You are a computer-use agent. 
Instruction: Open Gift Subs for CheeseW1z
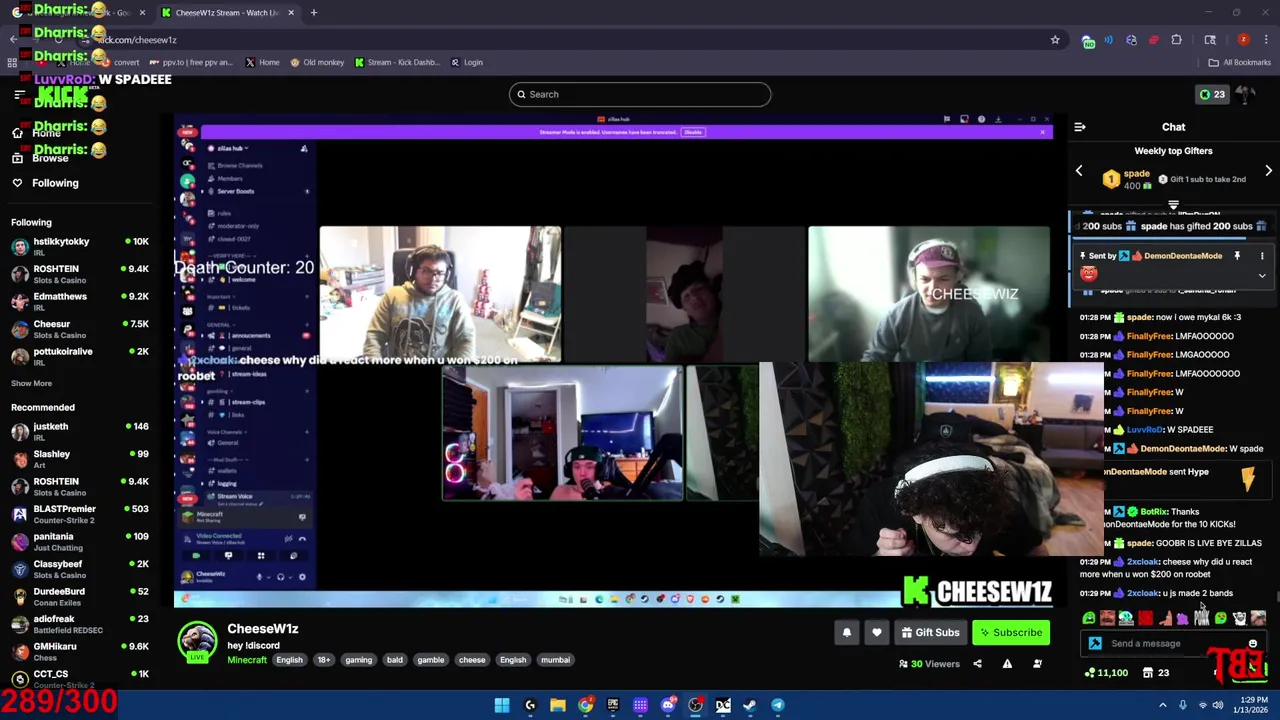[x=930, y=632]
